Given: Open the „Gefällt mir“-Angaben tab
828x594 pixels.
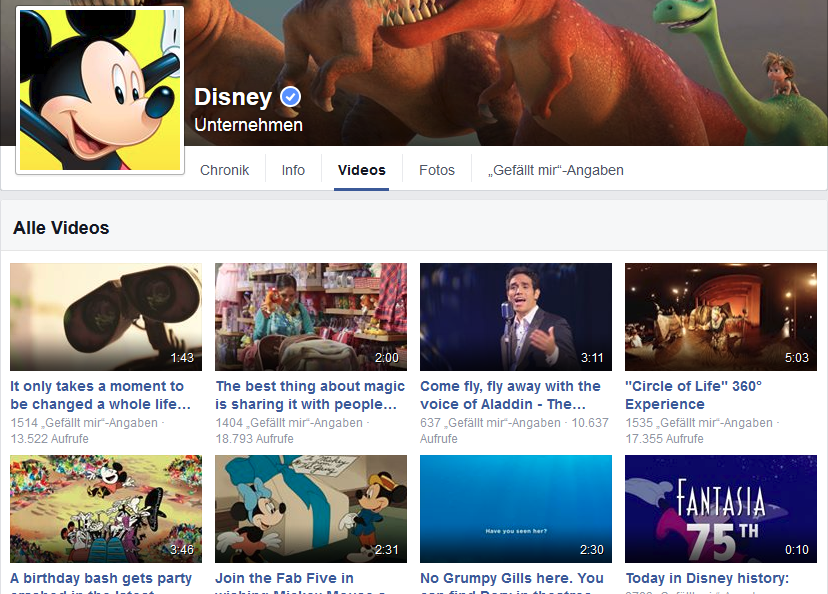Looking at the screenshot, I should (556, 170).
